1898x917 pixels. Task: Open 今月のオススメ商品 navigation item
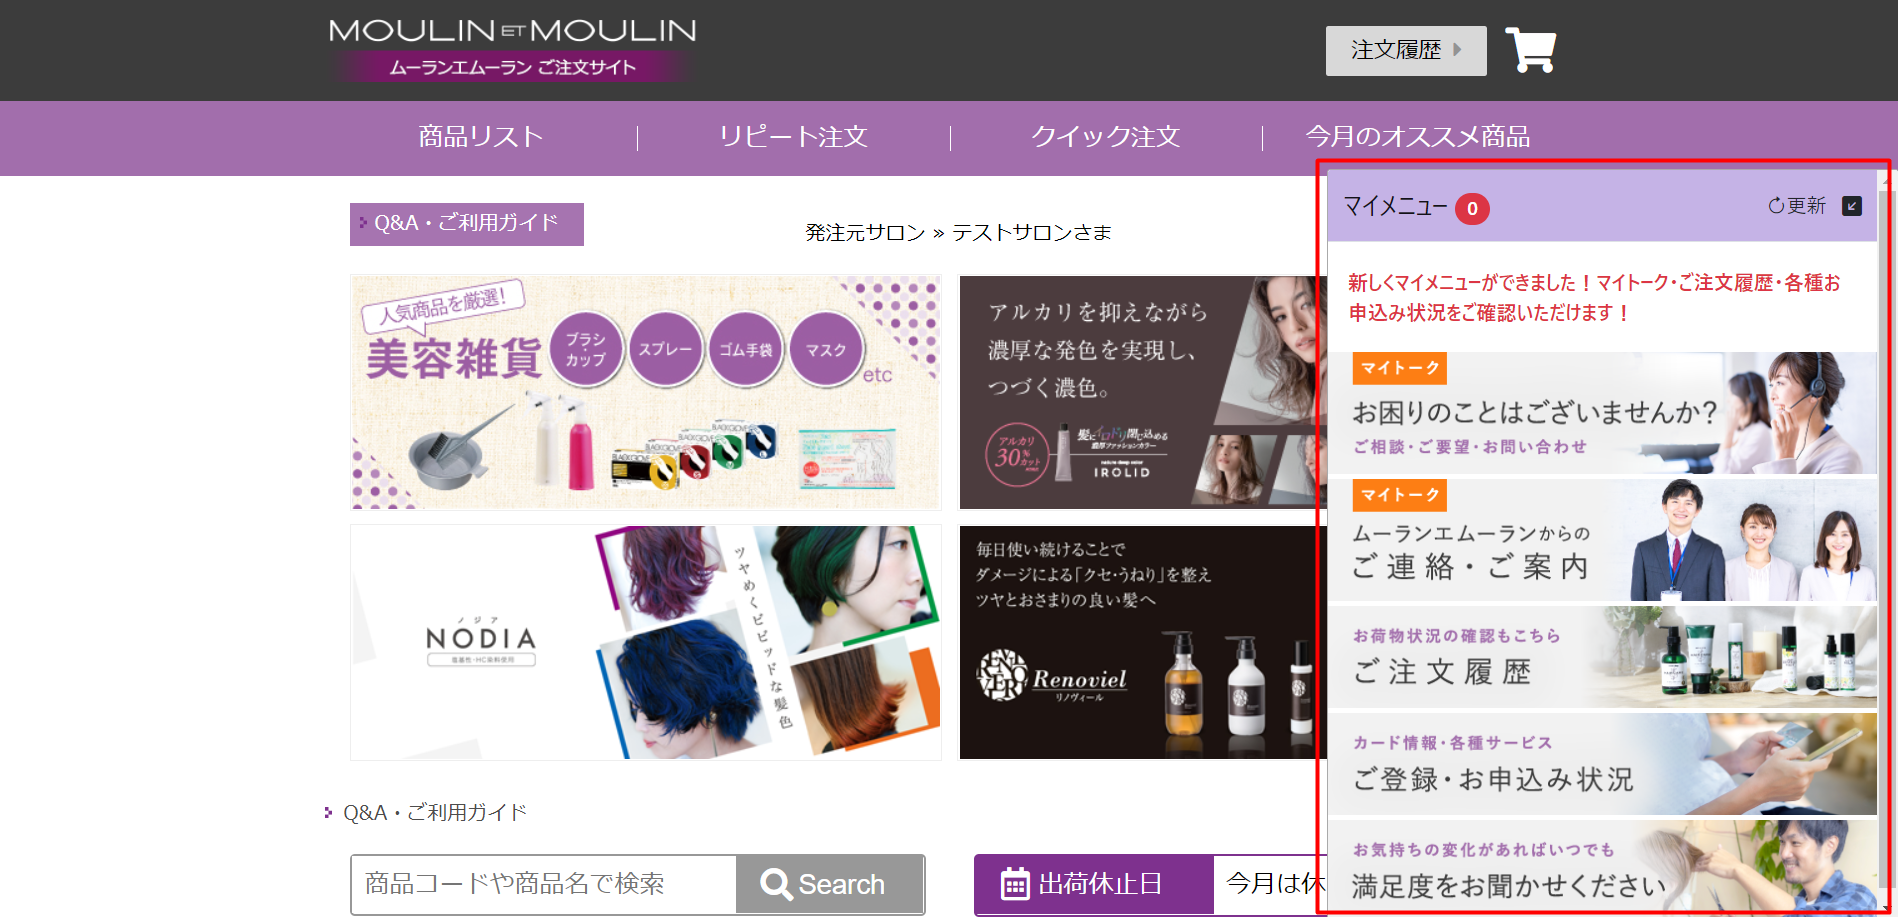coord(1417,137)
